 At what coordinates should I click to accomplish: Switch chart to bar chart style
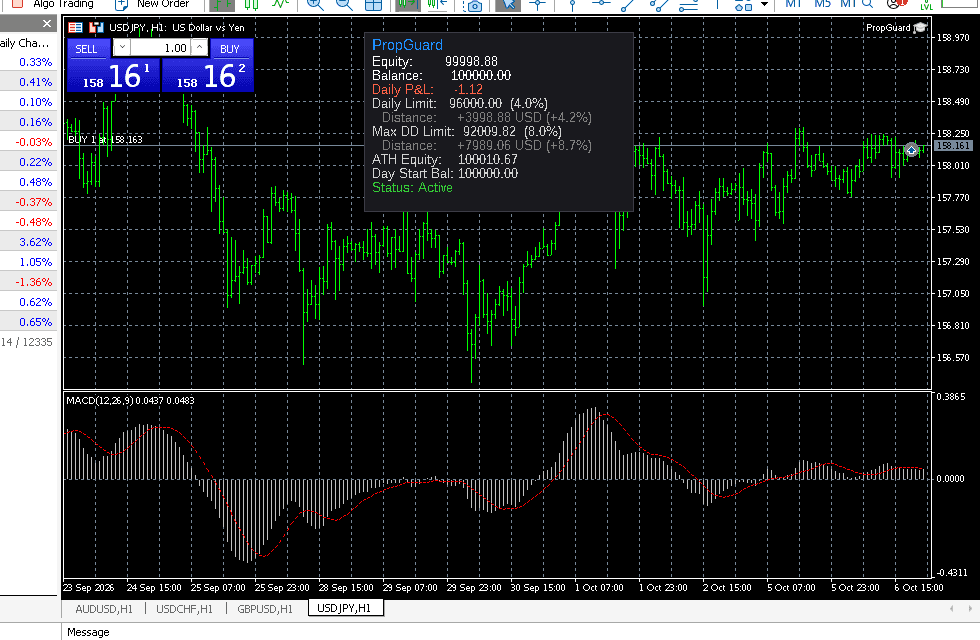(x=222, y=4)
